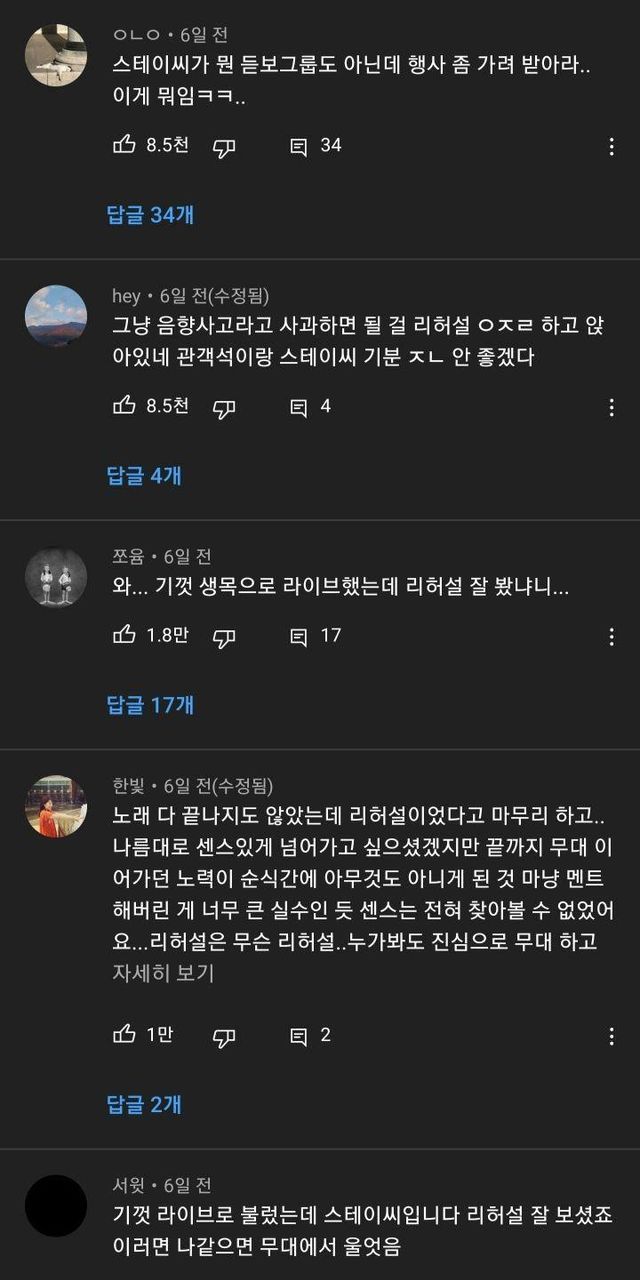640x1280 pixels.
Task: Expand 답글 2개 replies
Action: point(144,1104)
